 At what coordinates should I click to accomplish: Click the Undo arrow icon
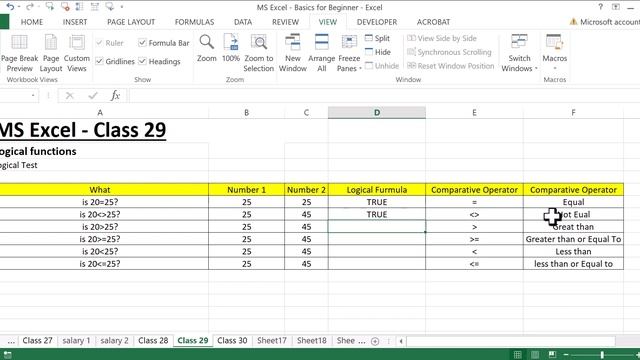point(11,7)
